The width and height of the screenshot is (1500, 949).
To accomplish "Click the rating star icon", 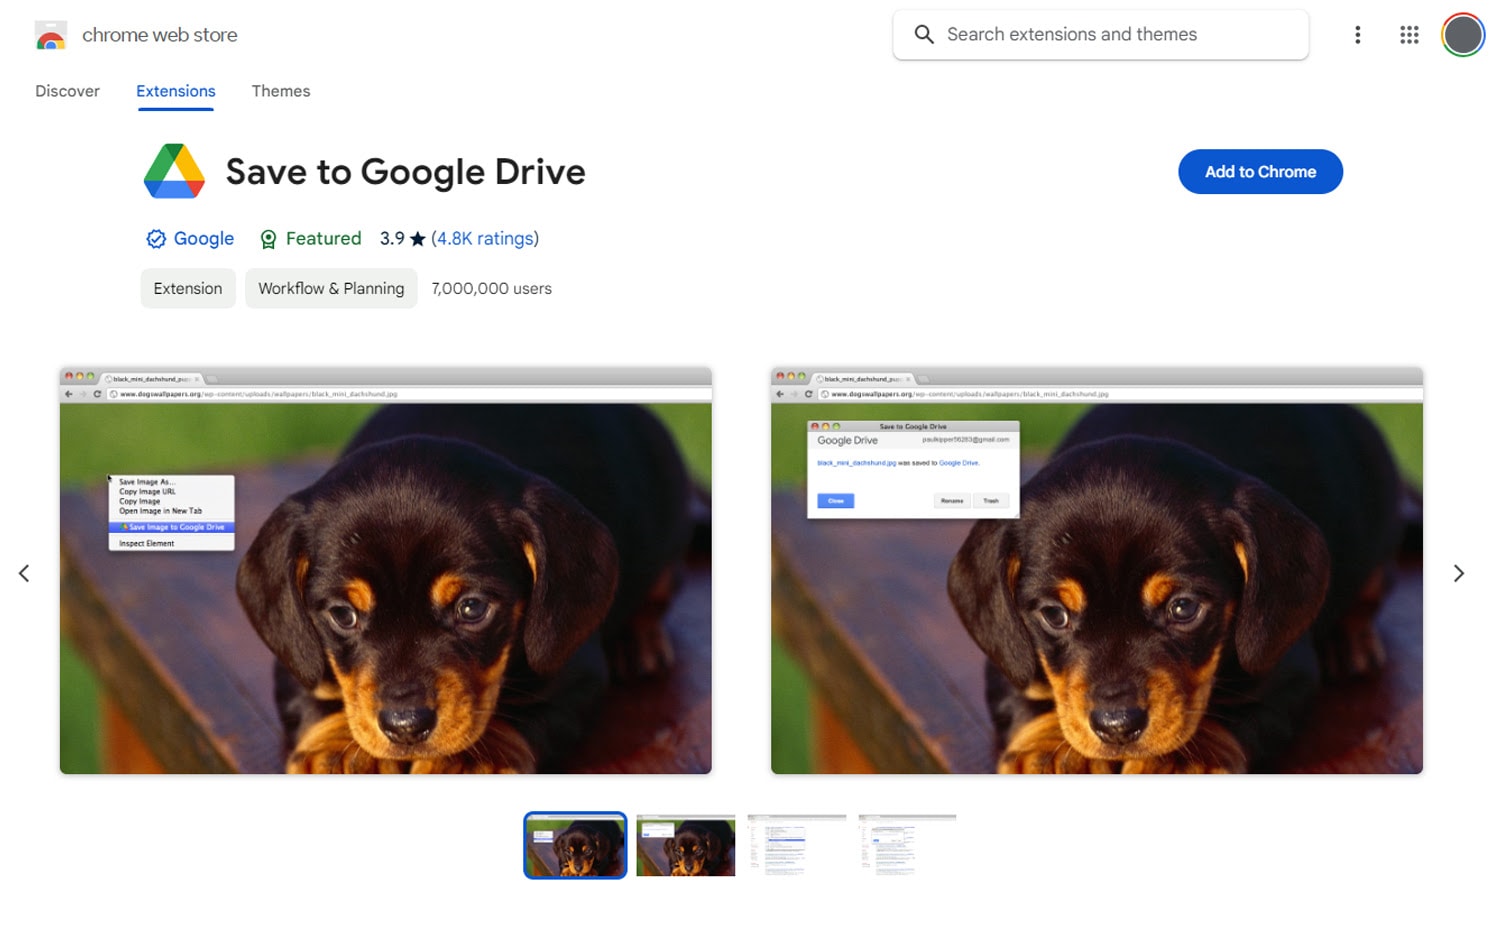I will [x=415, y=238].
